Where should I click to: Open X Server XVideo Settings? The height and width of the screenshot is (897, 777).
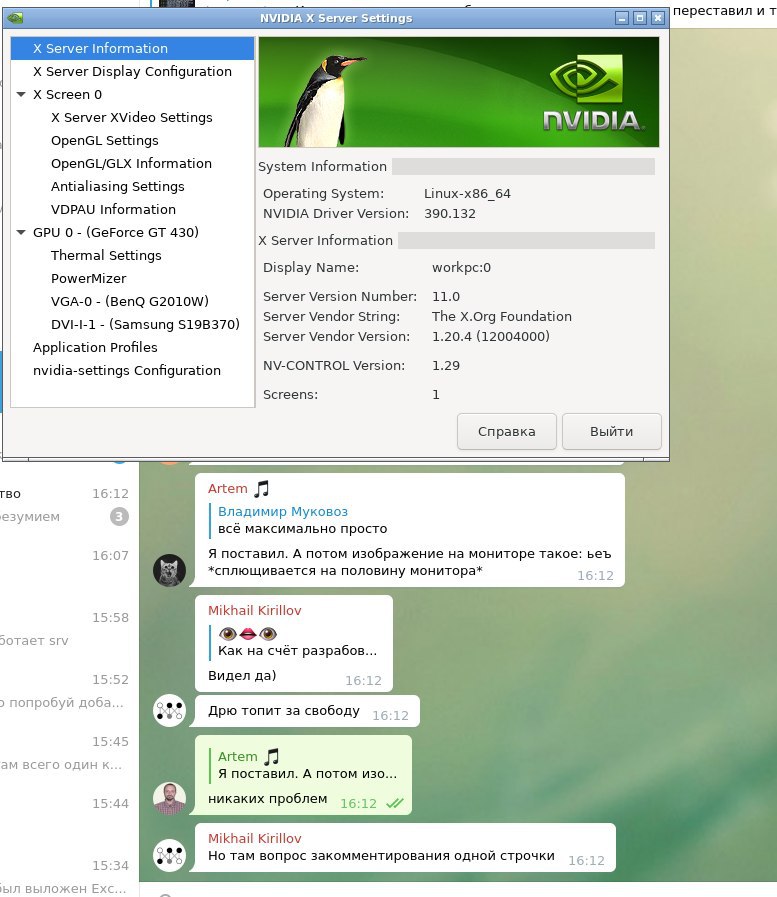coord(132,117)
